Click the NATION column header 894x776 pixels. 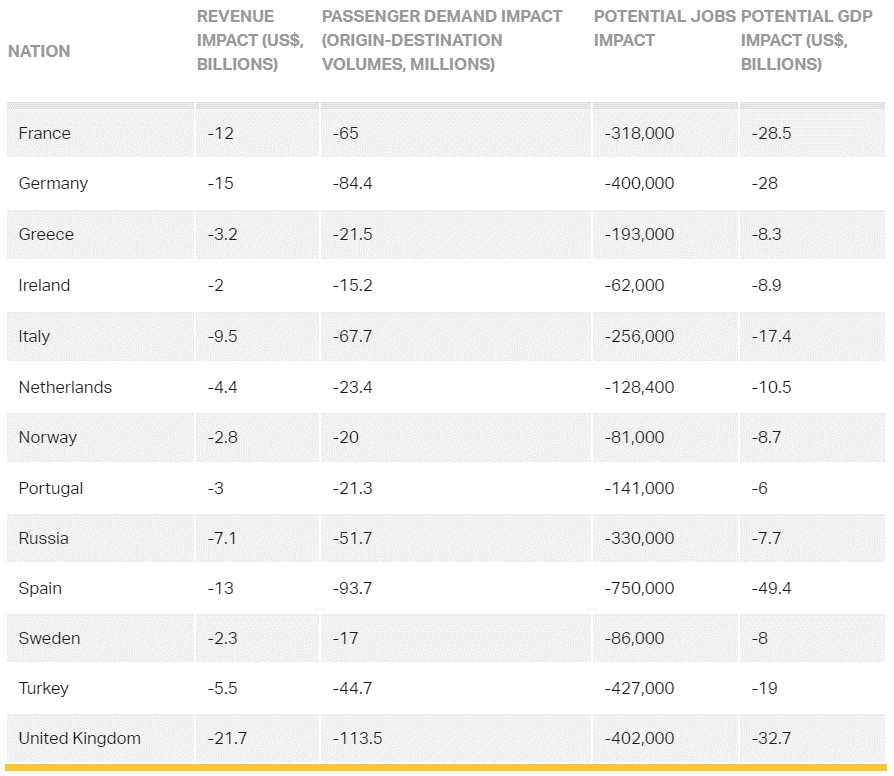pos(39,51)
